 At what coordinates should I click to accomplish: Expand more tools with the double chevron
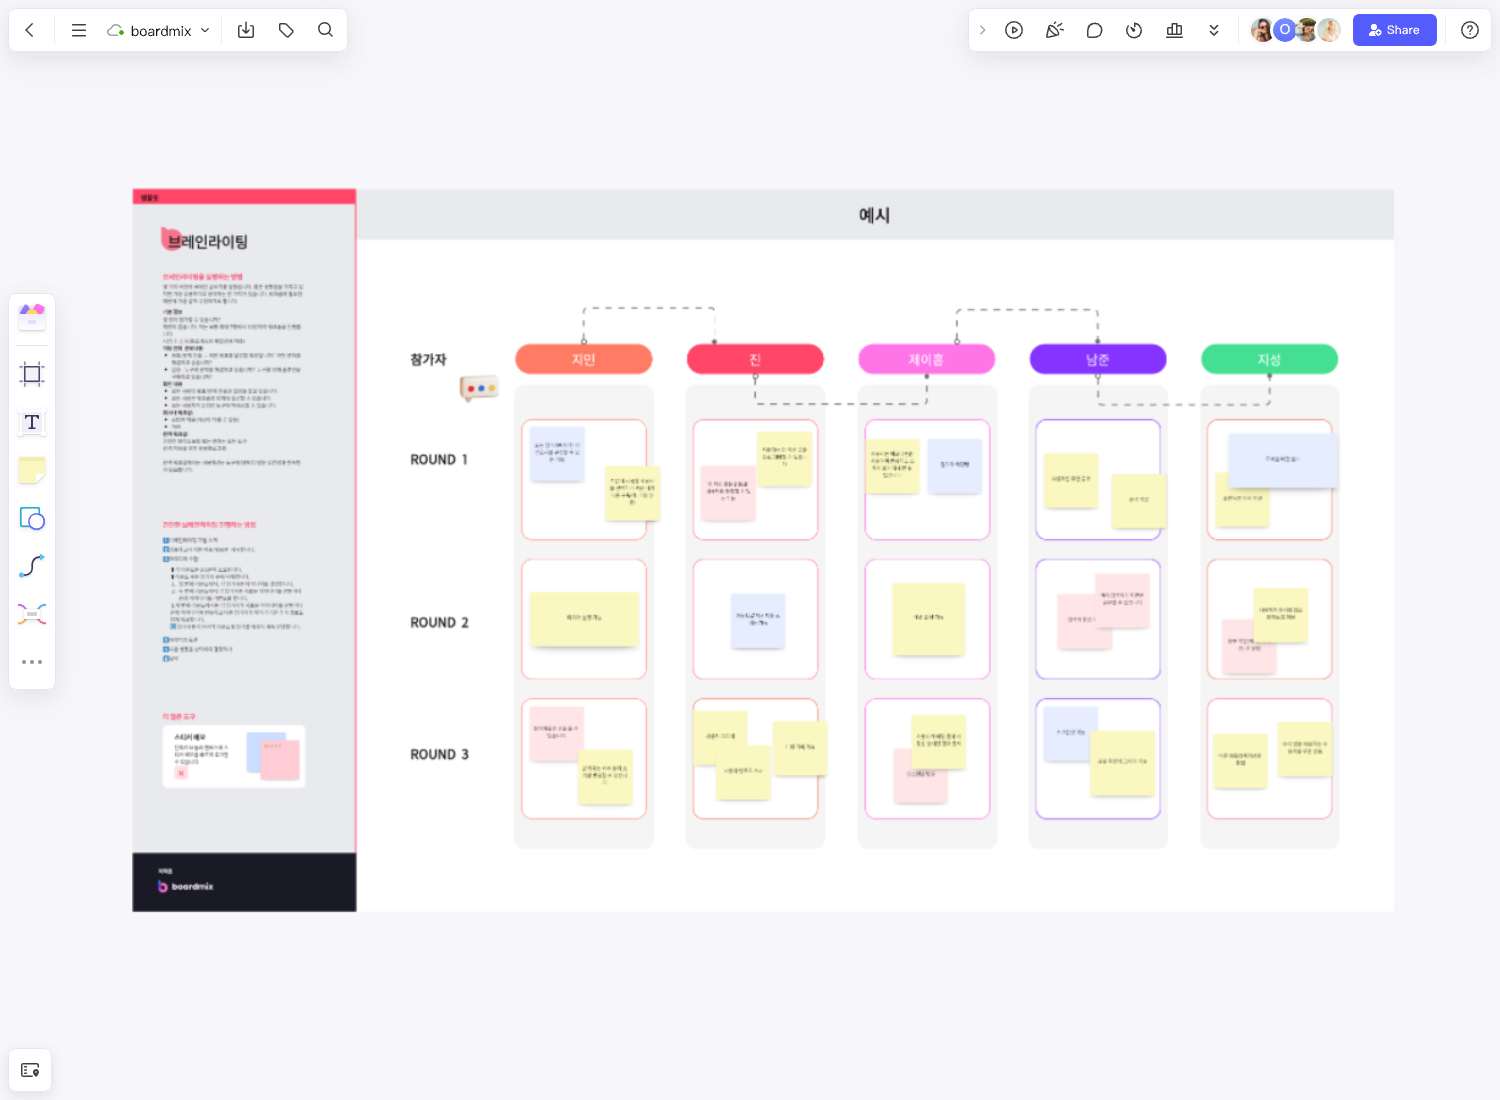pos(1214,30)
